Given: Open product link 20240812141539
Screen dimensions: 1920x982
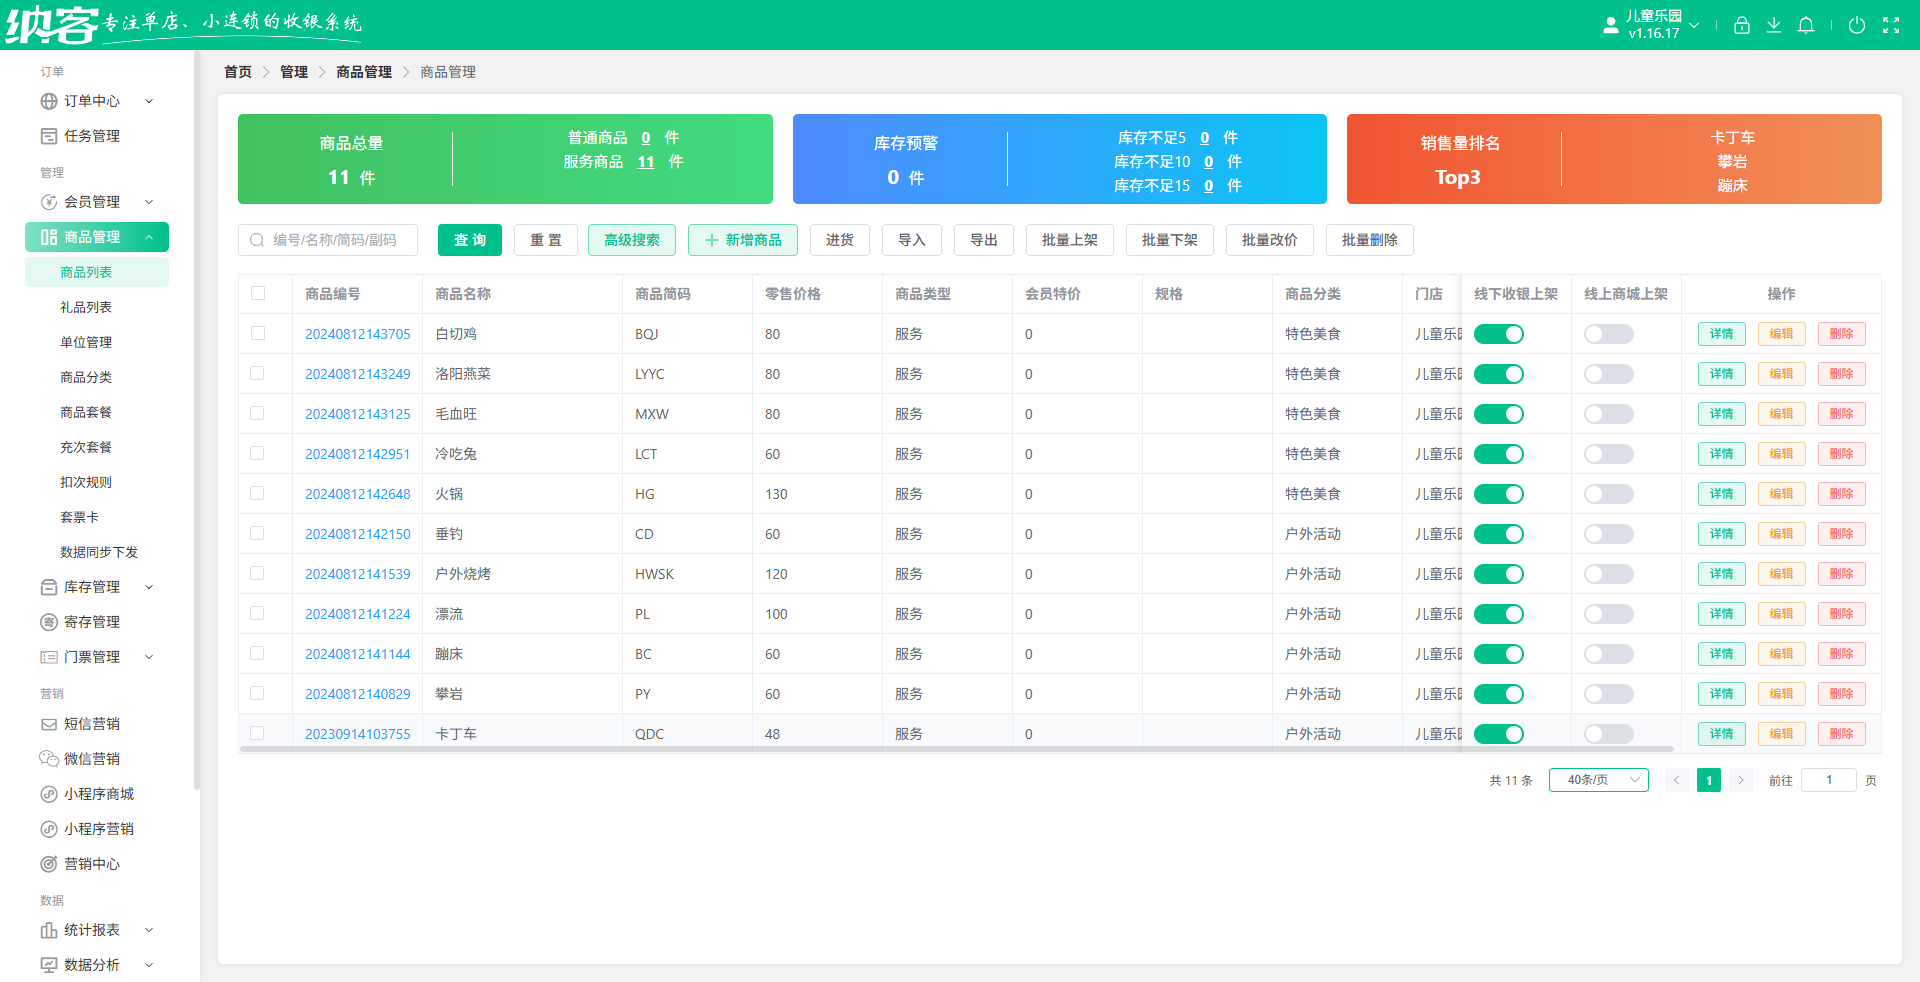Looking at the screenshot, I should (x=357, y=574).
